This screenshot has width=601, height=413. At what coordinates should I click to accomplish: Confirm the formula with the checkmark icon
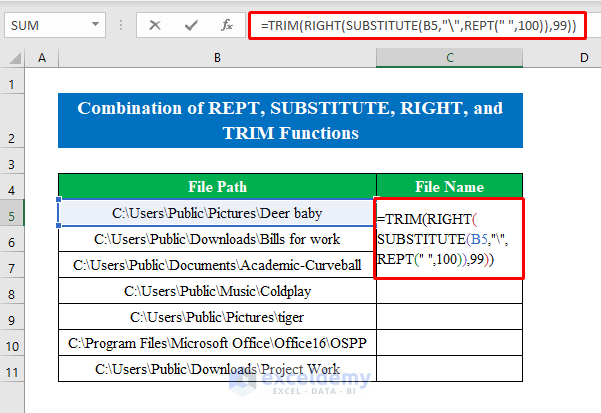pyautogui.click(x=191, y=25)
